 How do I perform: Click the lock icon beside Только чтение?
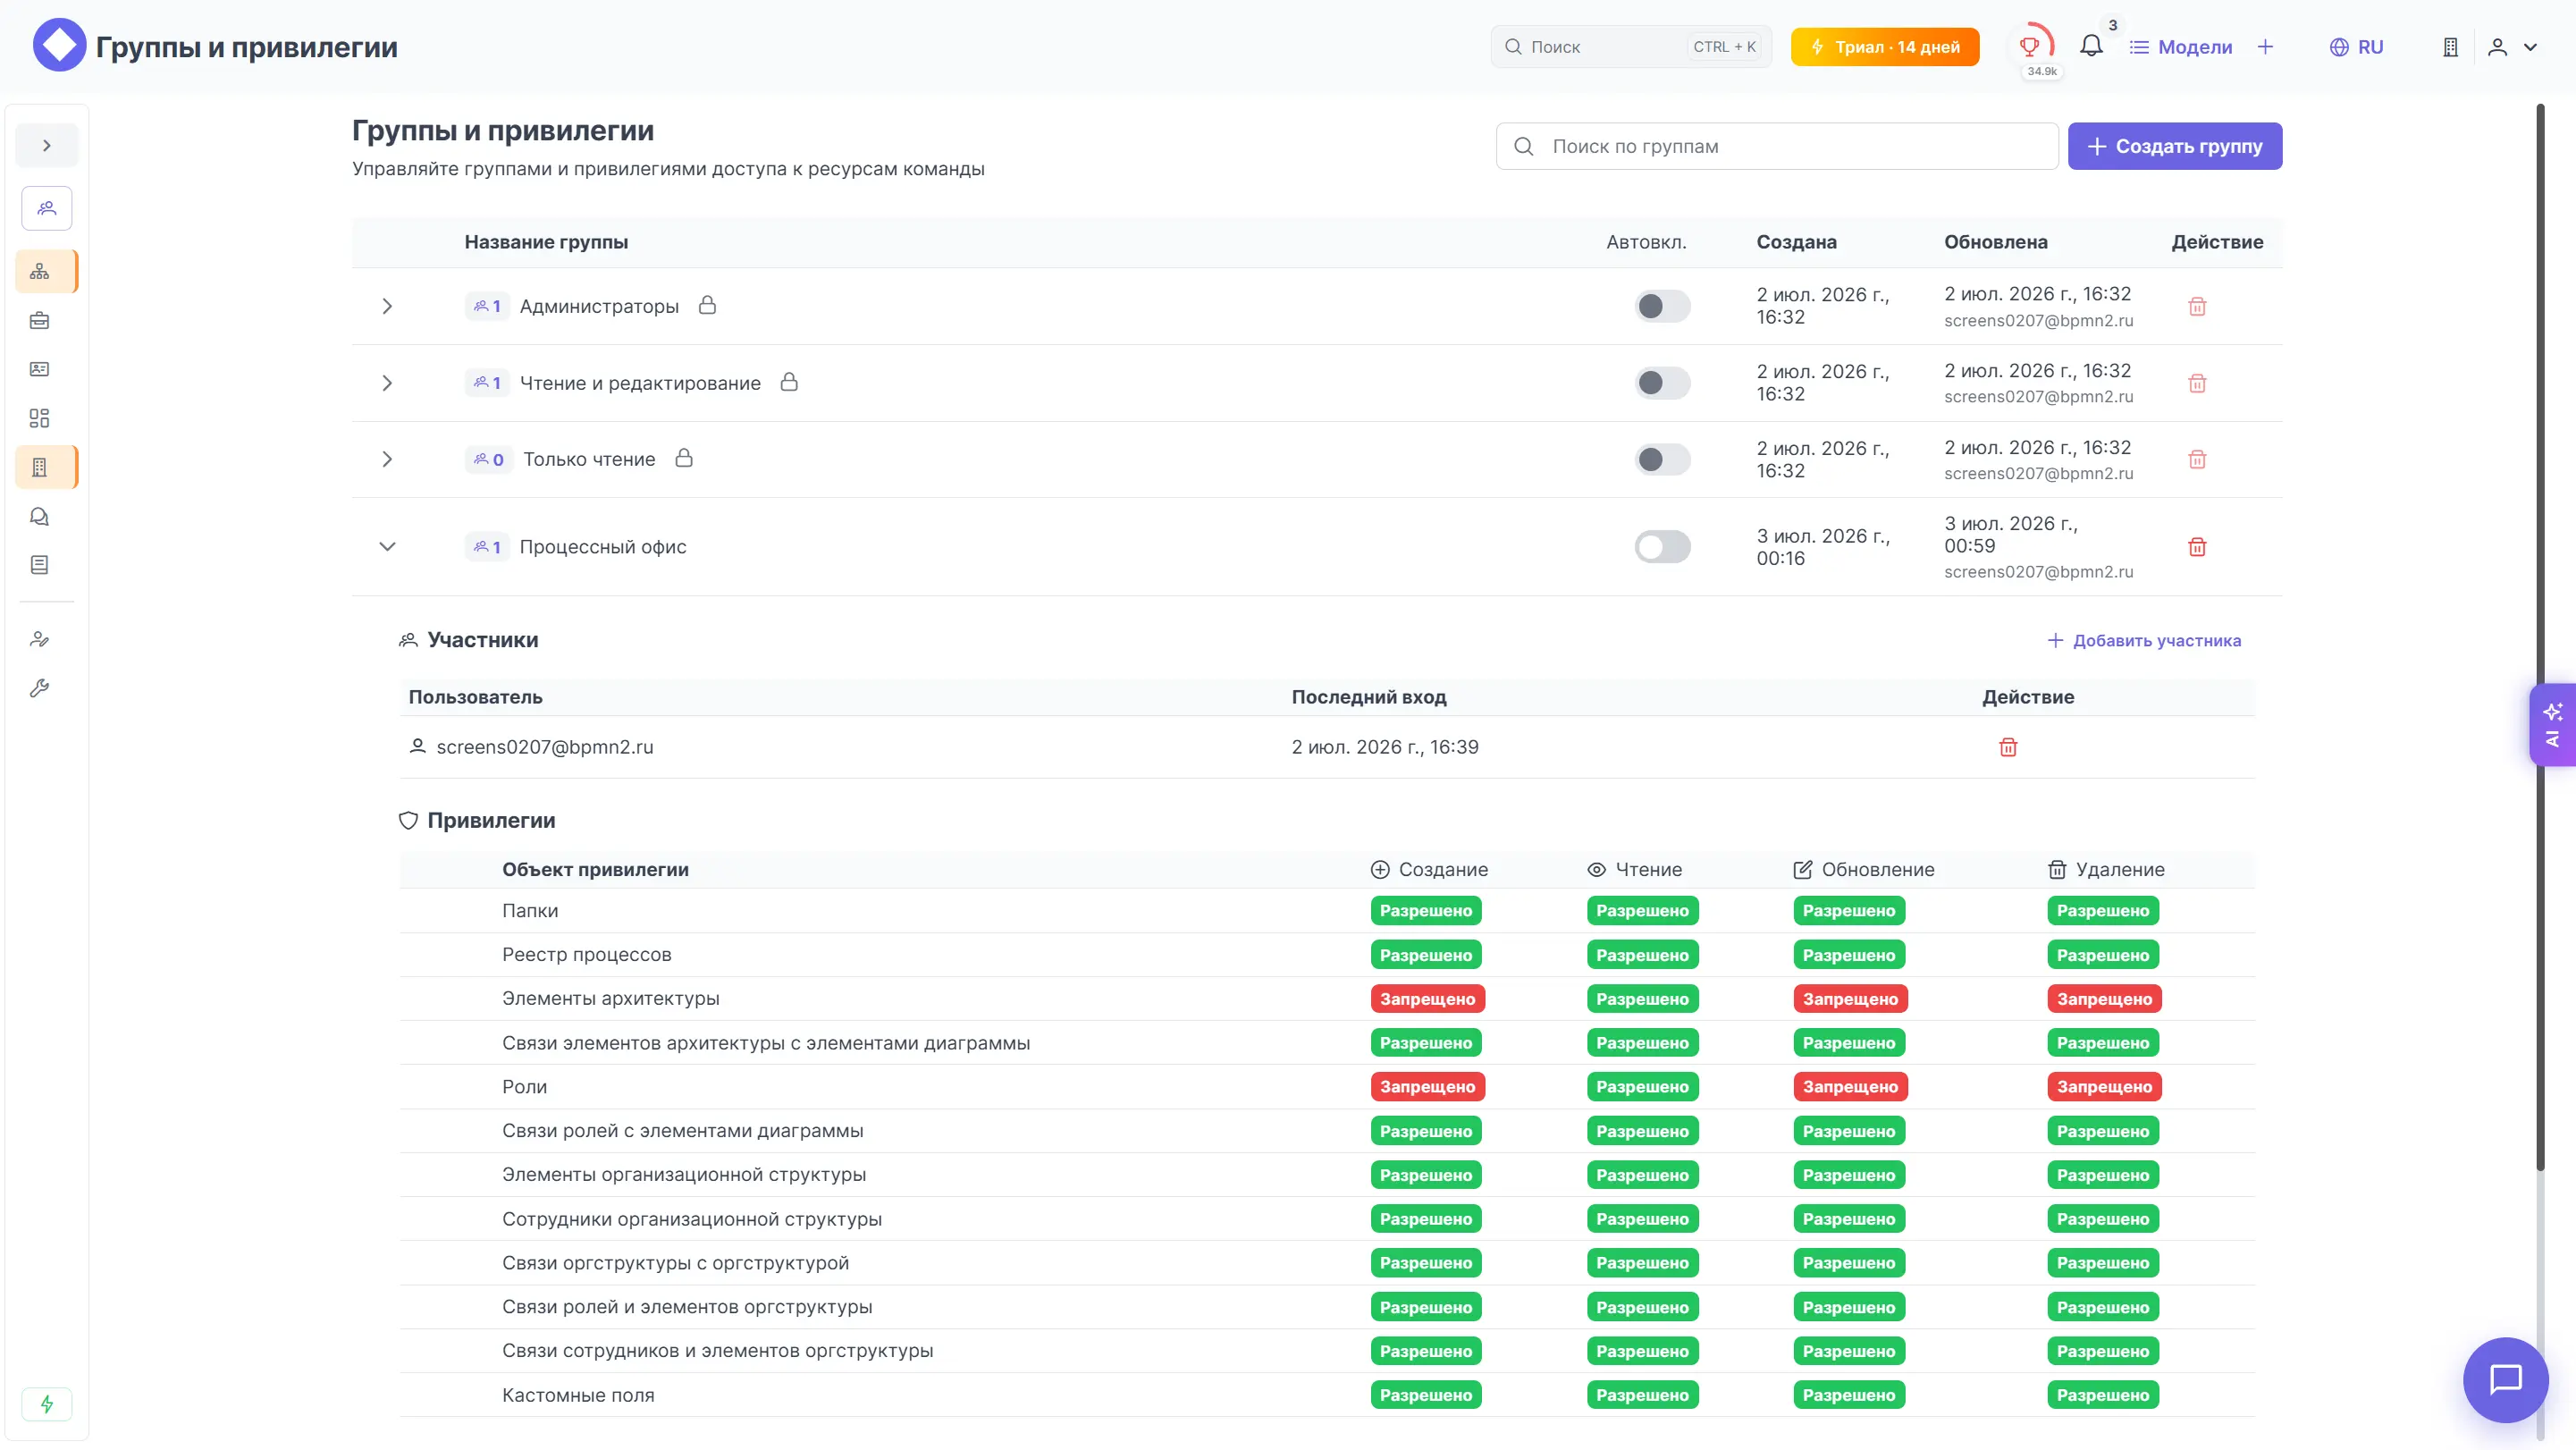coord(684,458)
